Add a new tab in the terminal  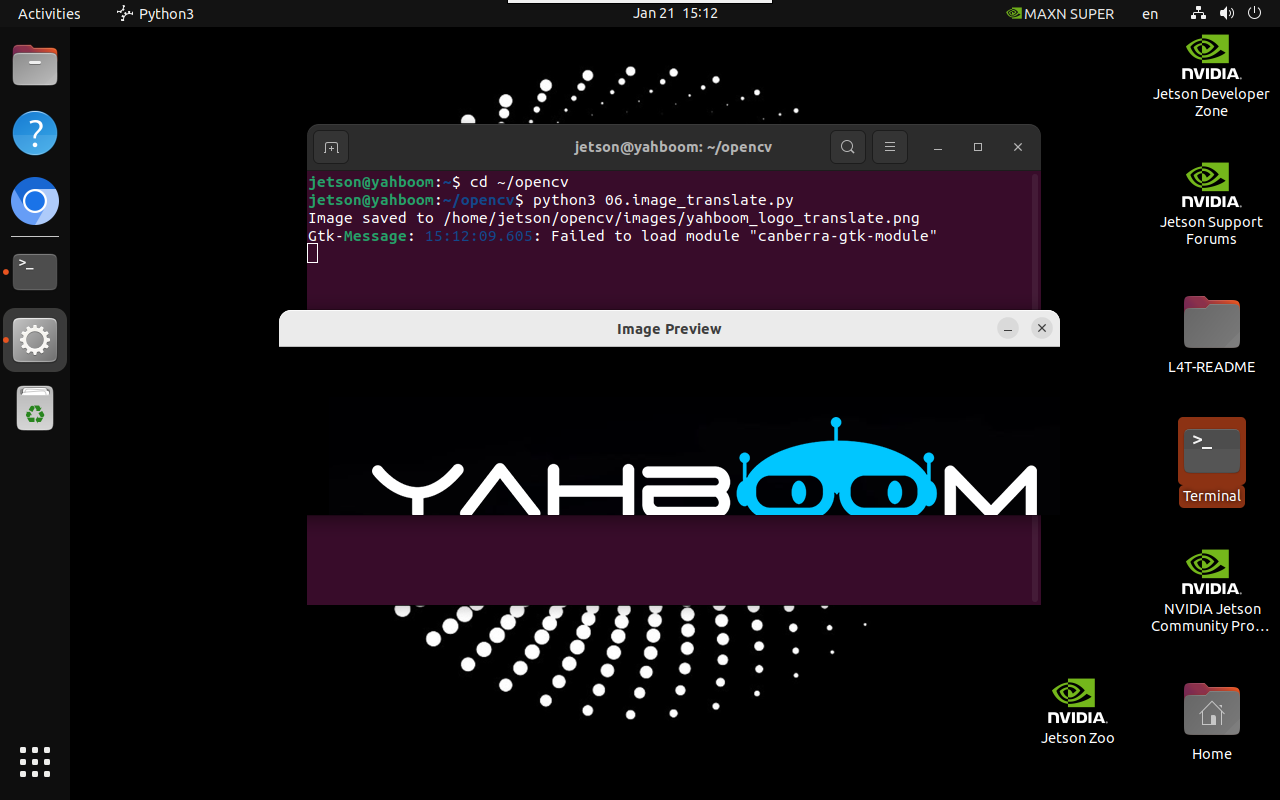[332, 147]
